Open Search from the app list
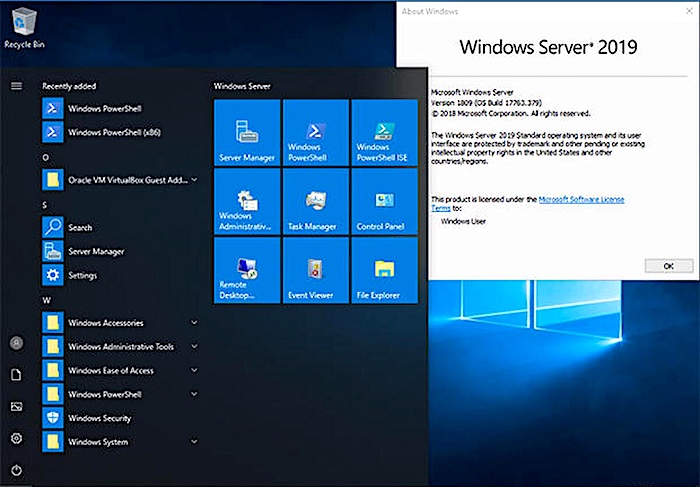The width and height of the screenshot is (700, 487). [x=121, y=228]
